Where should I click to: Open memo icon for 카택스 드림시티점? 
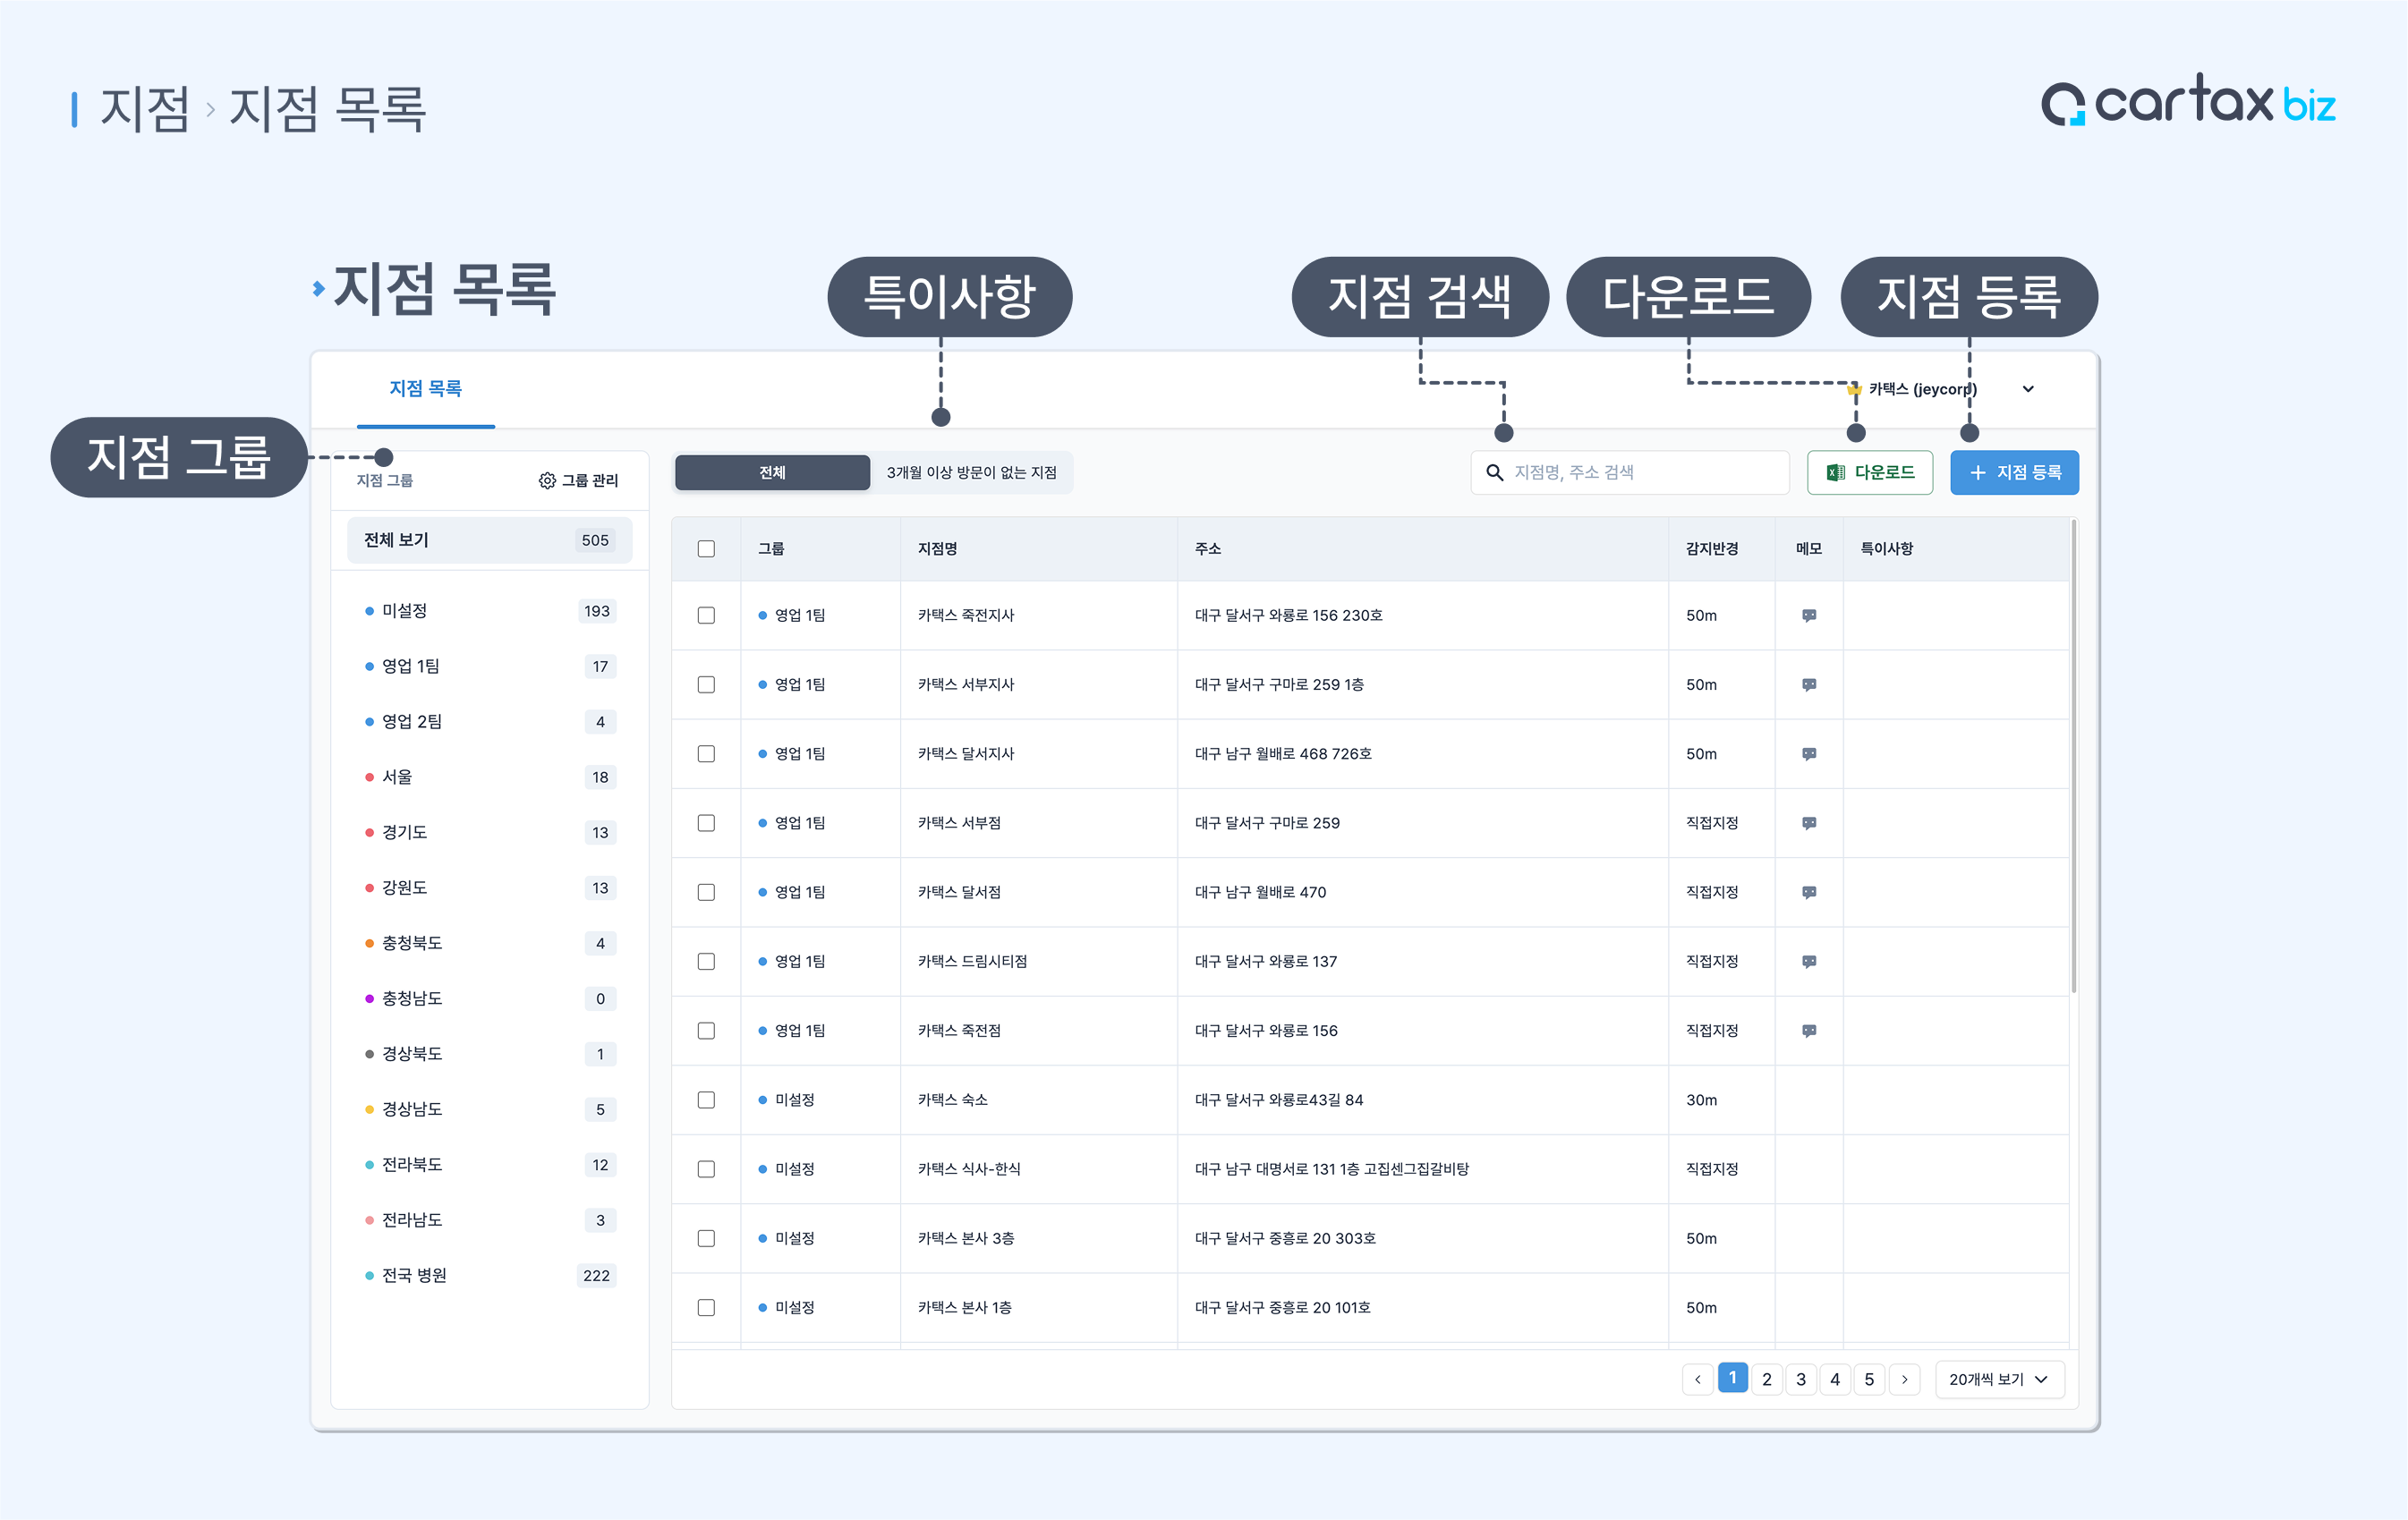pyautogui.click(x=1808, y=962)
